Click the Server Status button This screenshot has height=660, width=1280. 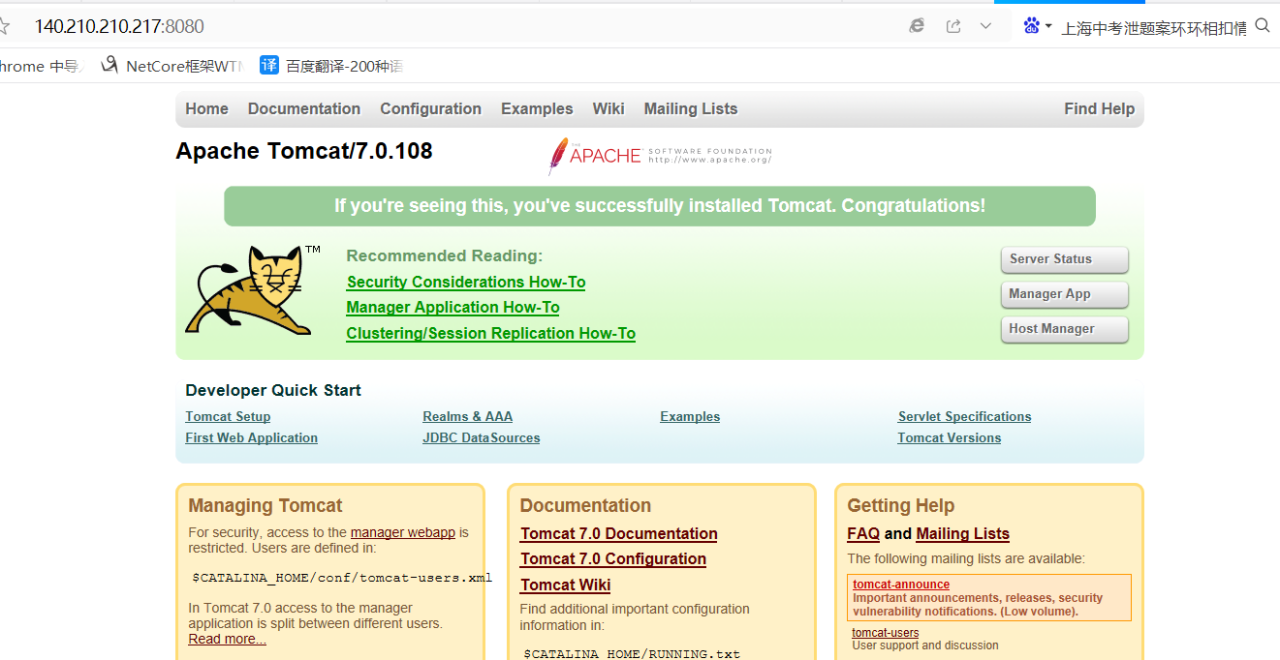click(x=1064, y=259)
